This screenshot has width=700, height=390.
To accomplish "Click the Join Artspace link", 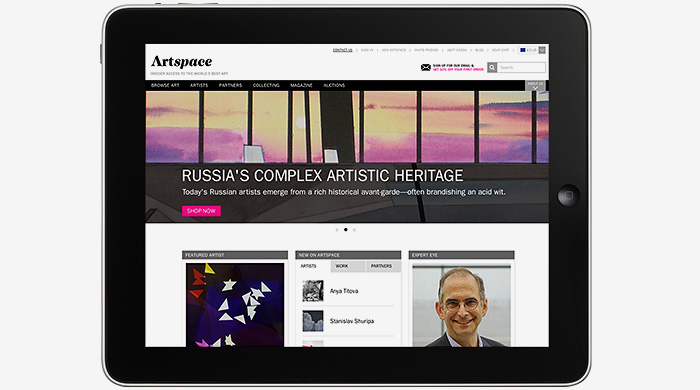I will 394,50.
